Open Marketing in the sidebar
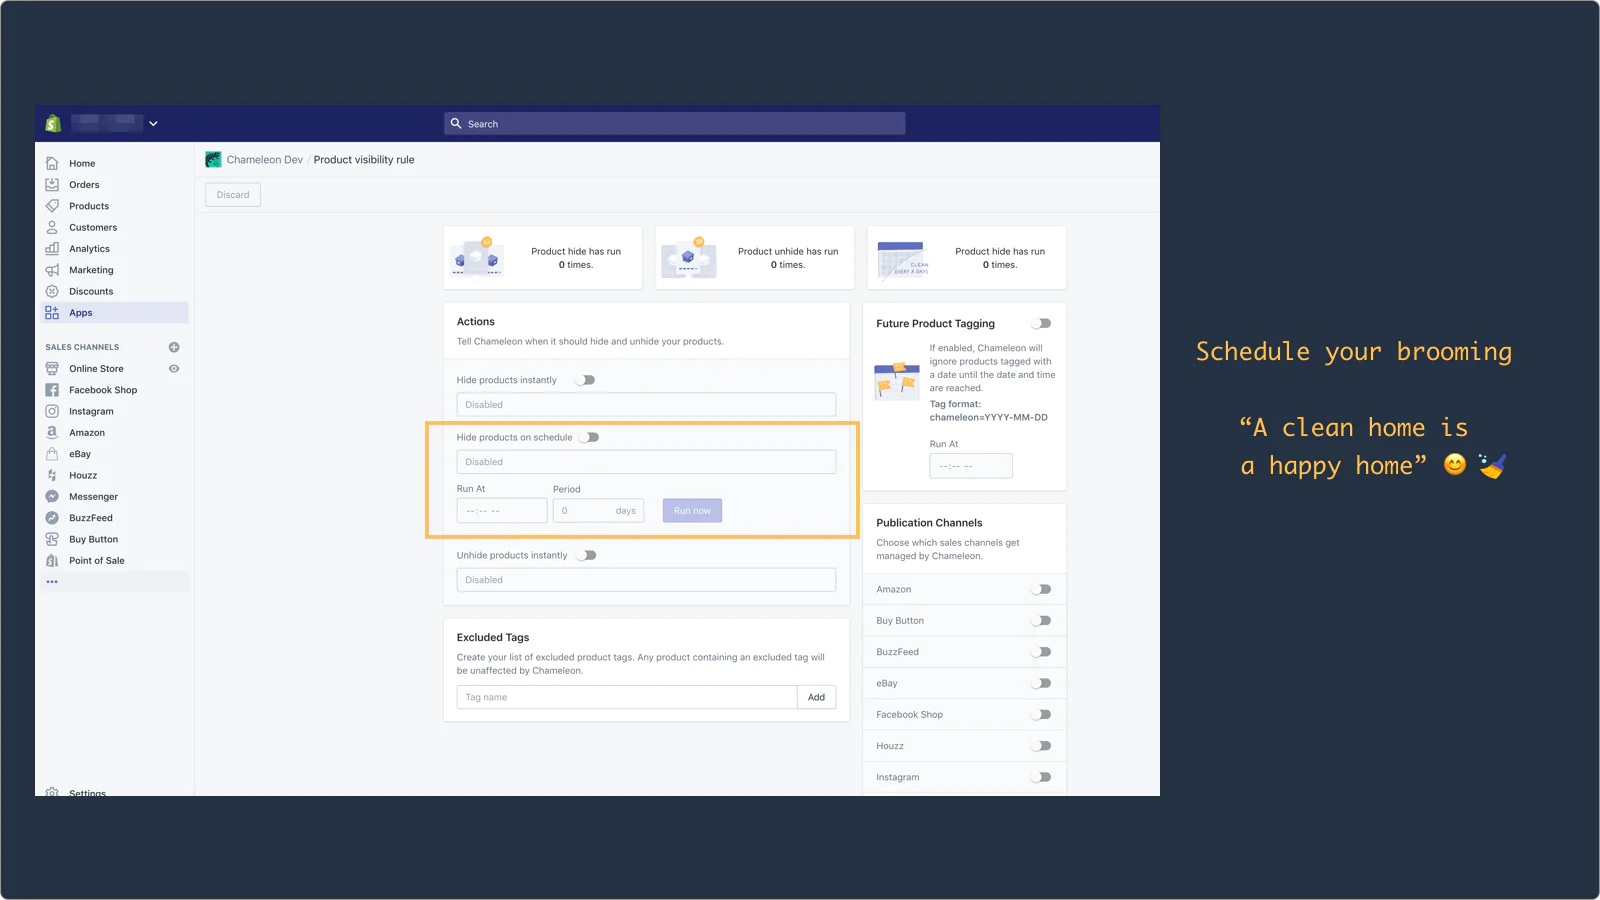Screen dimensions: 1600x900 [x=91, y=270]
